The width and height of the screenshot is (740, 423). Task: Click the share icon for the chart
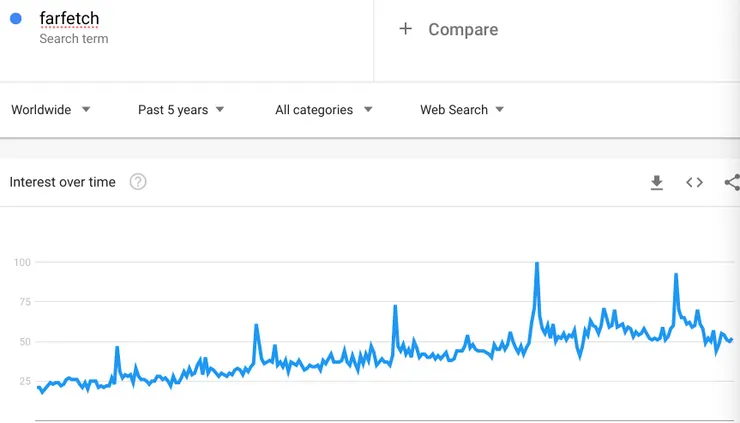732,182
